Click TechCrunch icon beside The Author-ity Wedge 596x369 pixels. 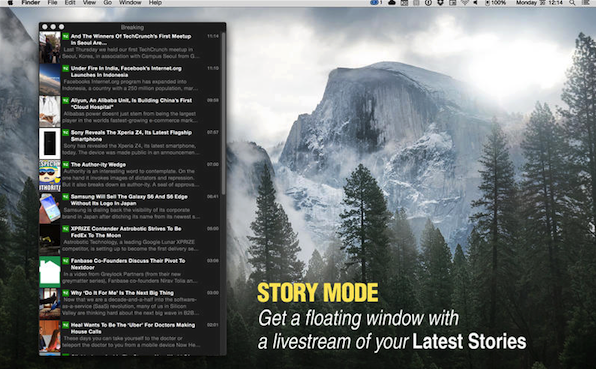click(65, 165)
